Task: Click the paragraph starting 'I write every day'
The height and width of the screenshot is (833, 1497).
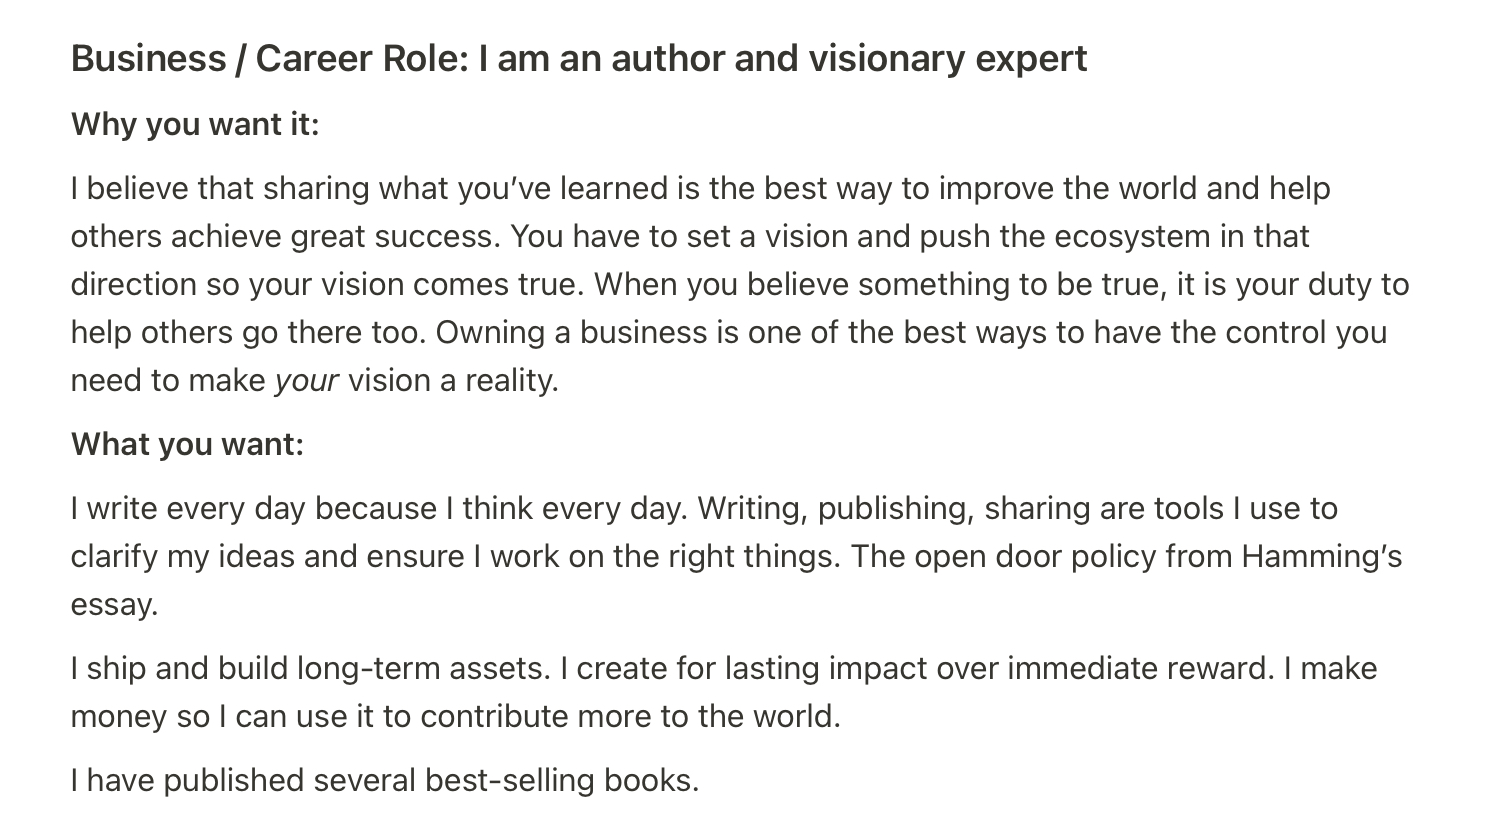Action: click(x=737, y=556)
